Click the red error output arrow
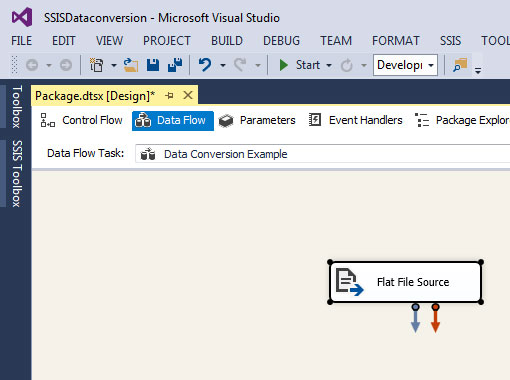This screenshot has width=510, height=380. [435, 318]
